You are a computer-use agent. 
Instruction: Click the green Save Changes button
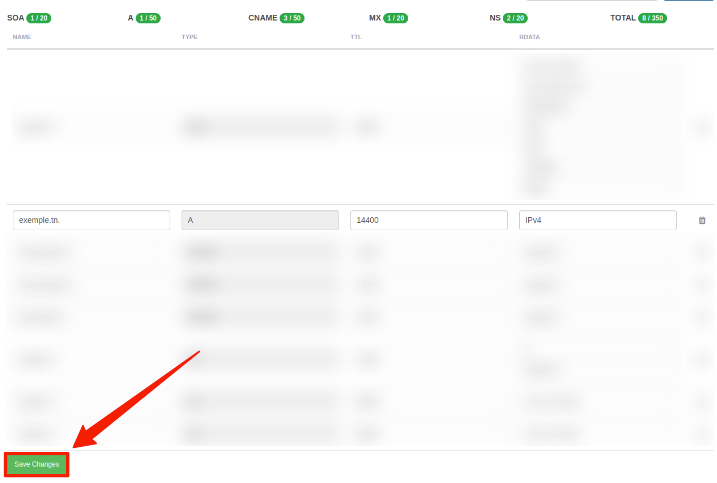[37, 464]
